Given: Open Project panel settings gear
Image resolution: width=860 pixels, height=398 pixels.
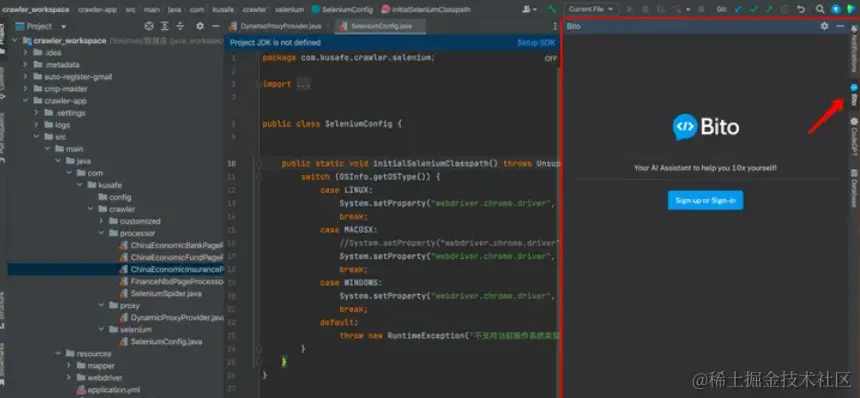Looking at the screenshot, I should (200, 26).
